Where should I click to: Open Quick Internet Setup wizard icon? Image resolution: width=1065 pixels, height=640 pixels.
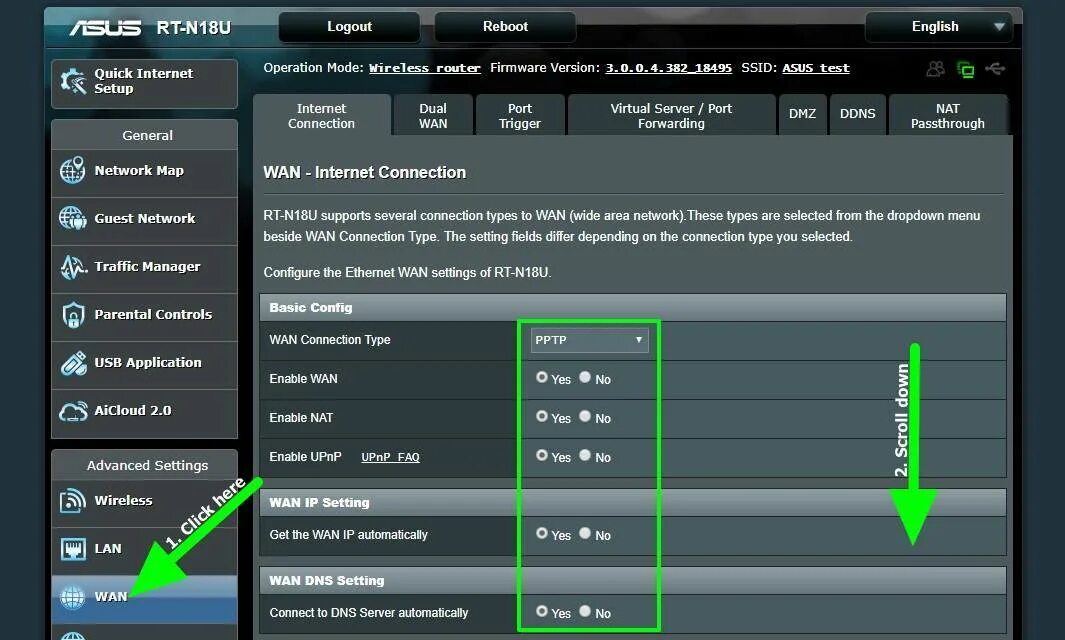coord(73,82)
